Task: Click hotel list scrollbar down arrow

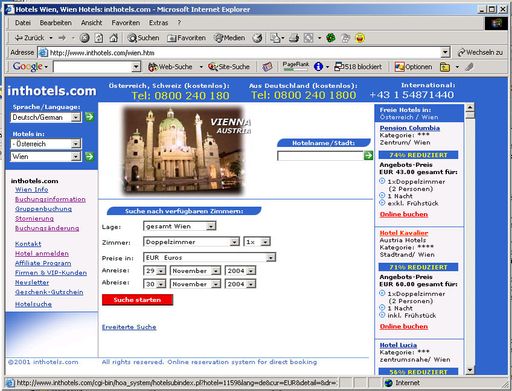Action: [x=470, y=370]
